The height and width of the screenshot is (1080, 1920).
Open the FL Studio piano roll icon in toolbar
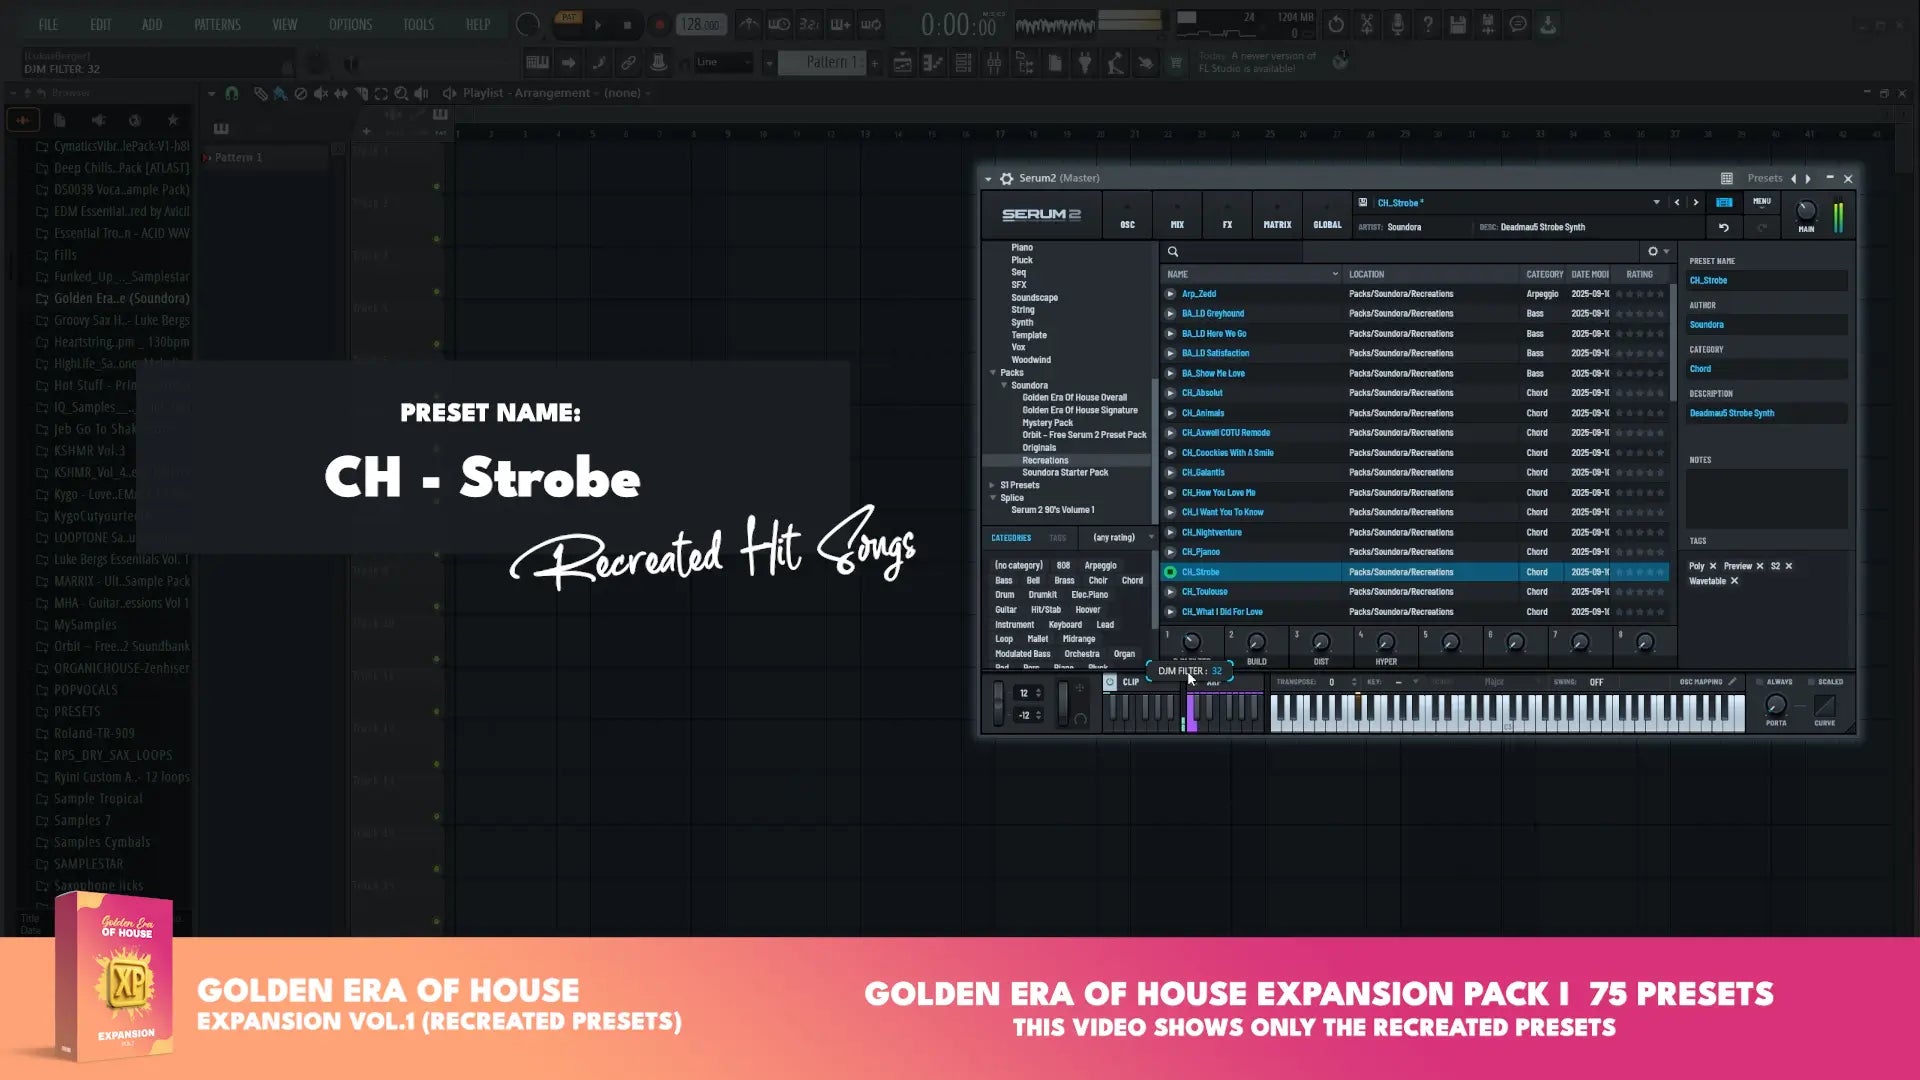932,63
